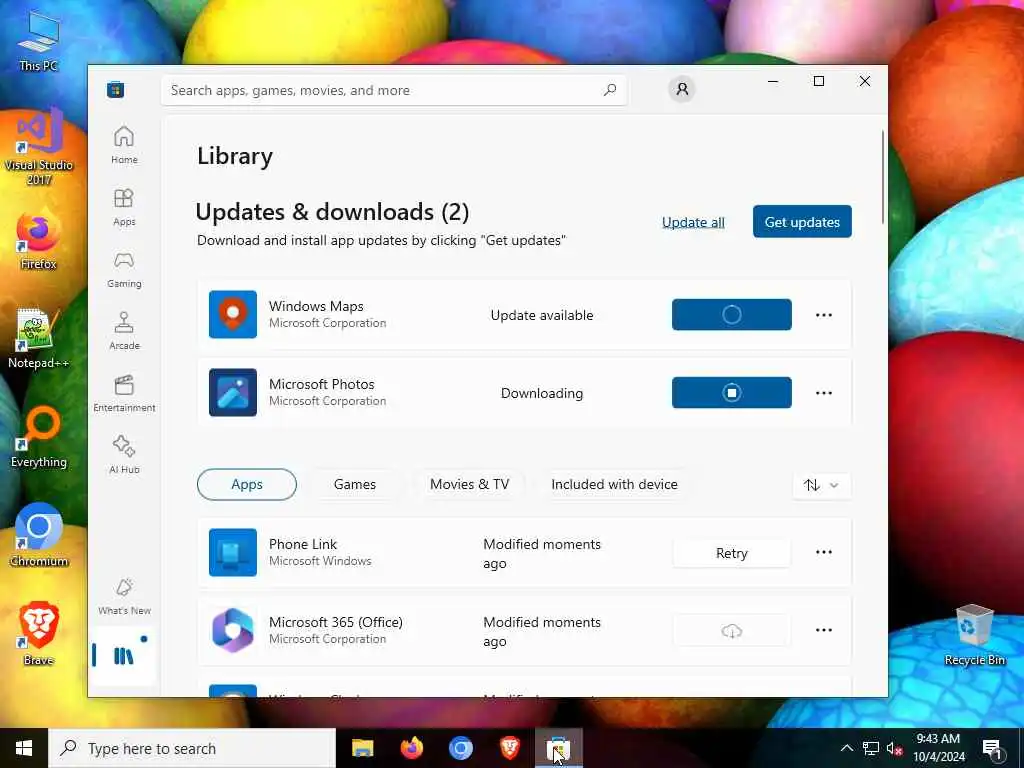Open What's New in the sidebar
The height and width of the screenshot is (768, 1024).
click(124, 596)
